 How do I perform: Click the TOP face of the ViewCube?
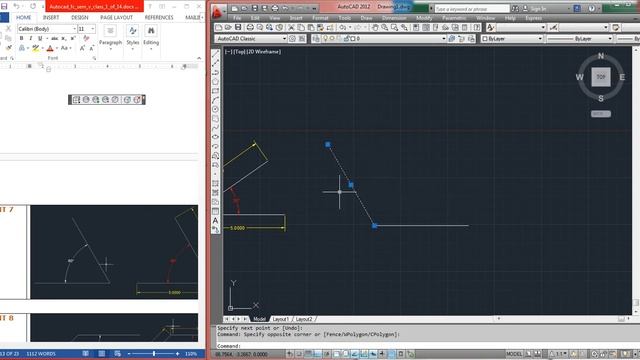601,77
